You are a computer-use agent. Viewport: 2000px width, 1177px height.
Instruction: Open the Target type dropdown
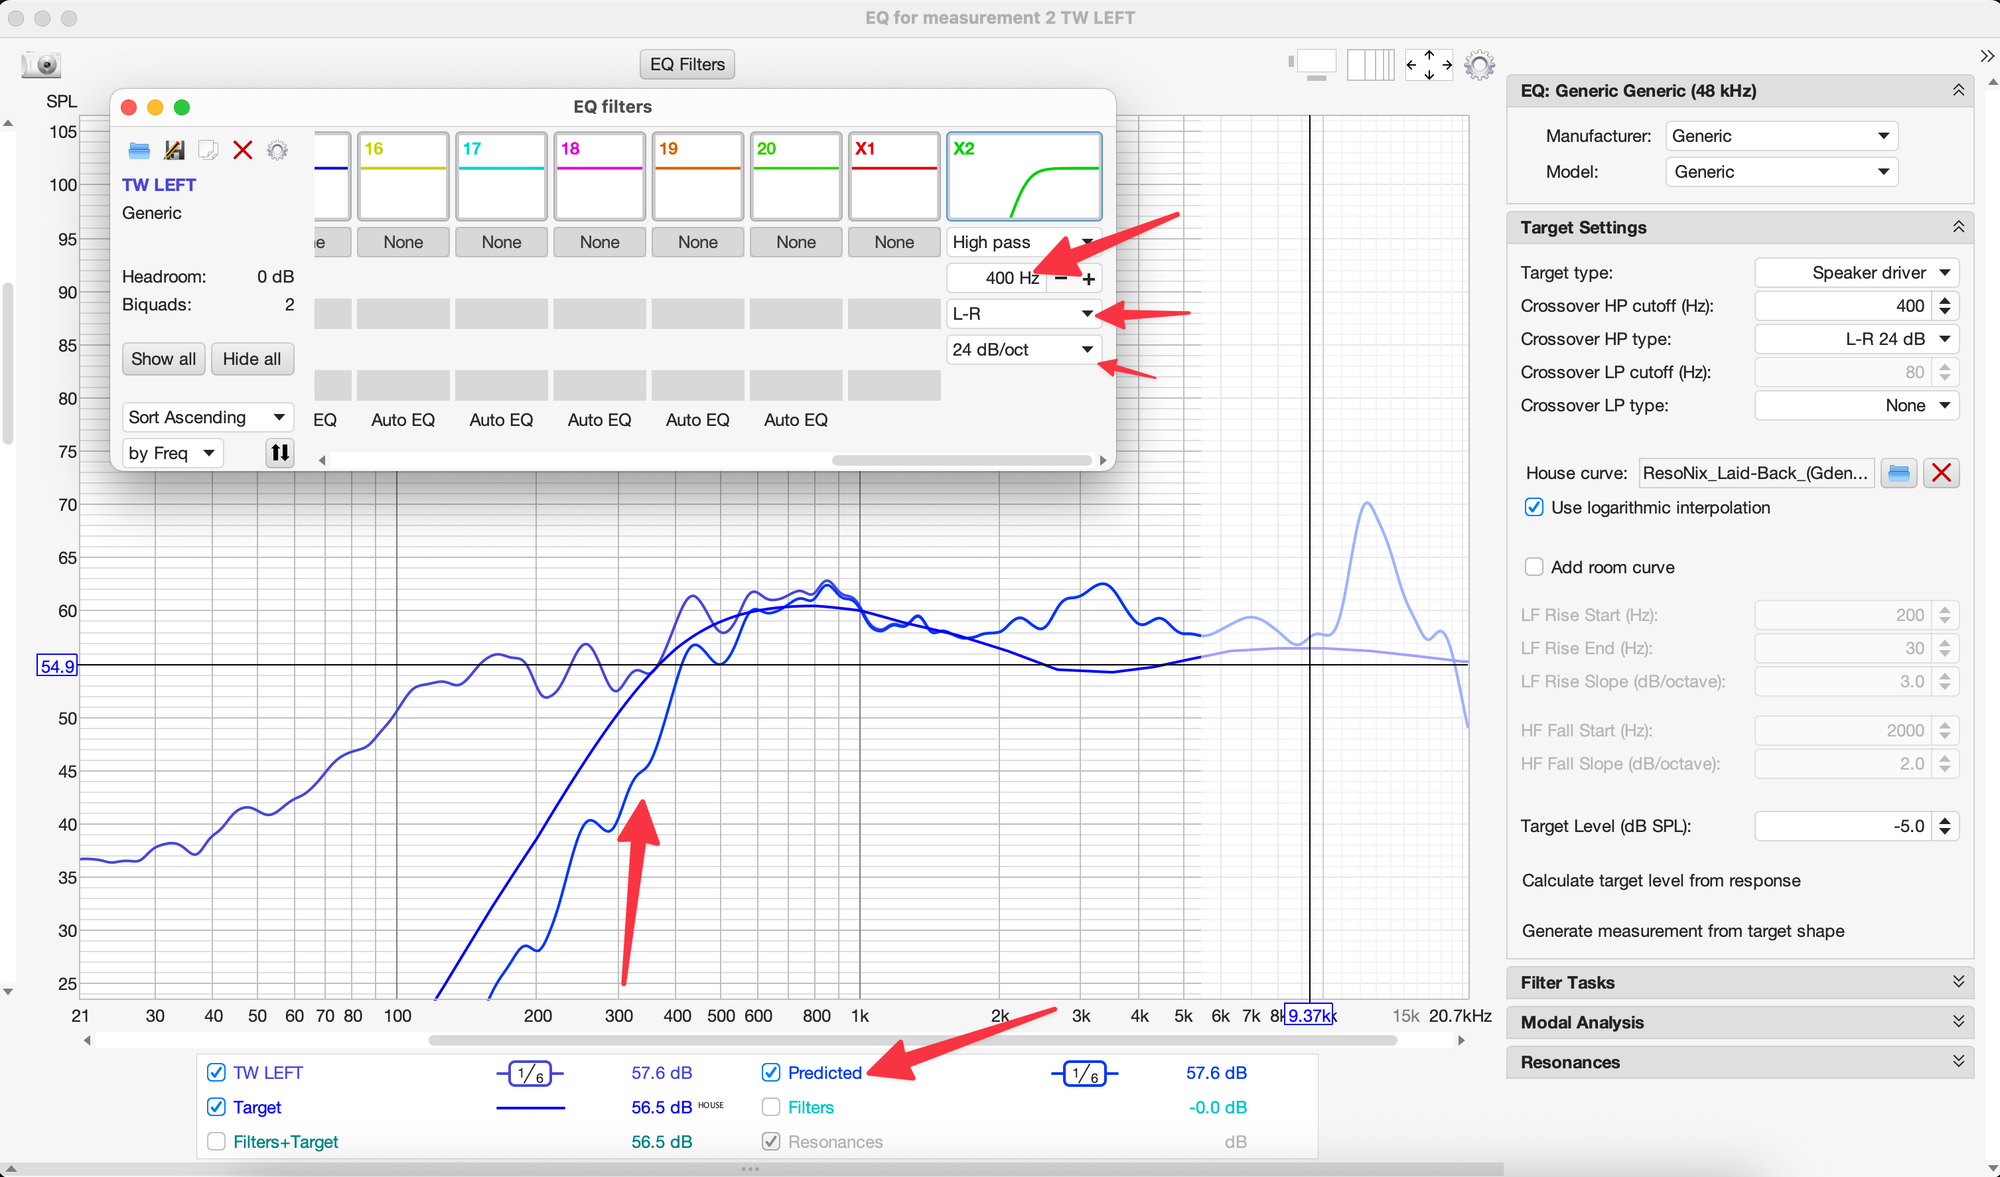pyautogui.click(x=1856, y=273)
